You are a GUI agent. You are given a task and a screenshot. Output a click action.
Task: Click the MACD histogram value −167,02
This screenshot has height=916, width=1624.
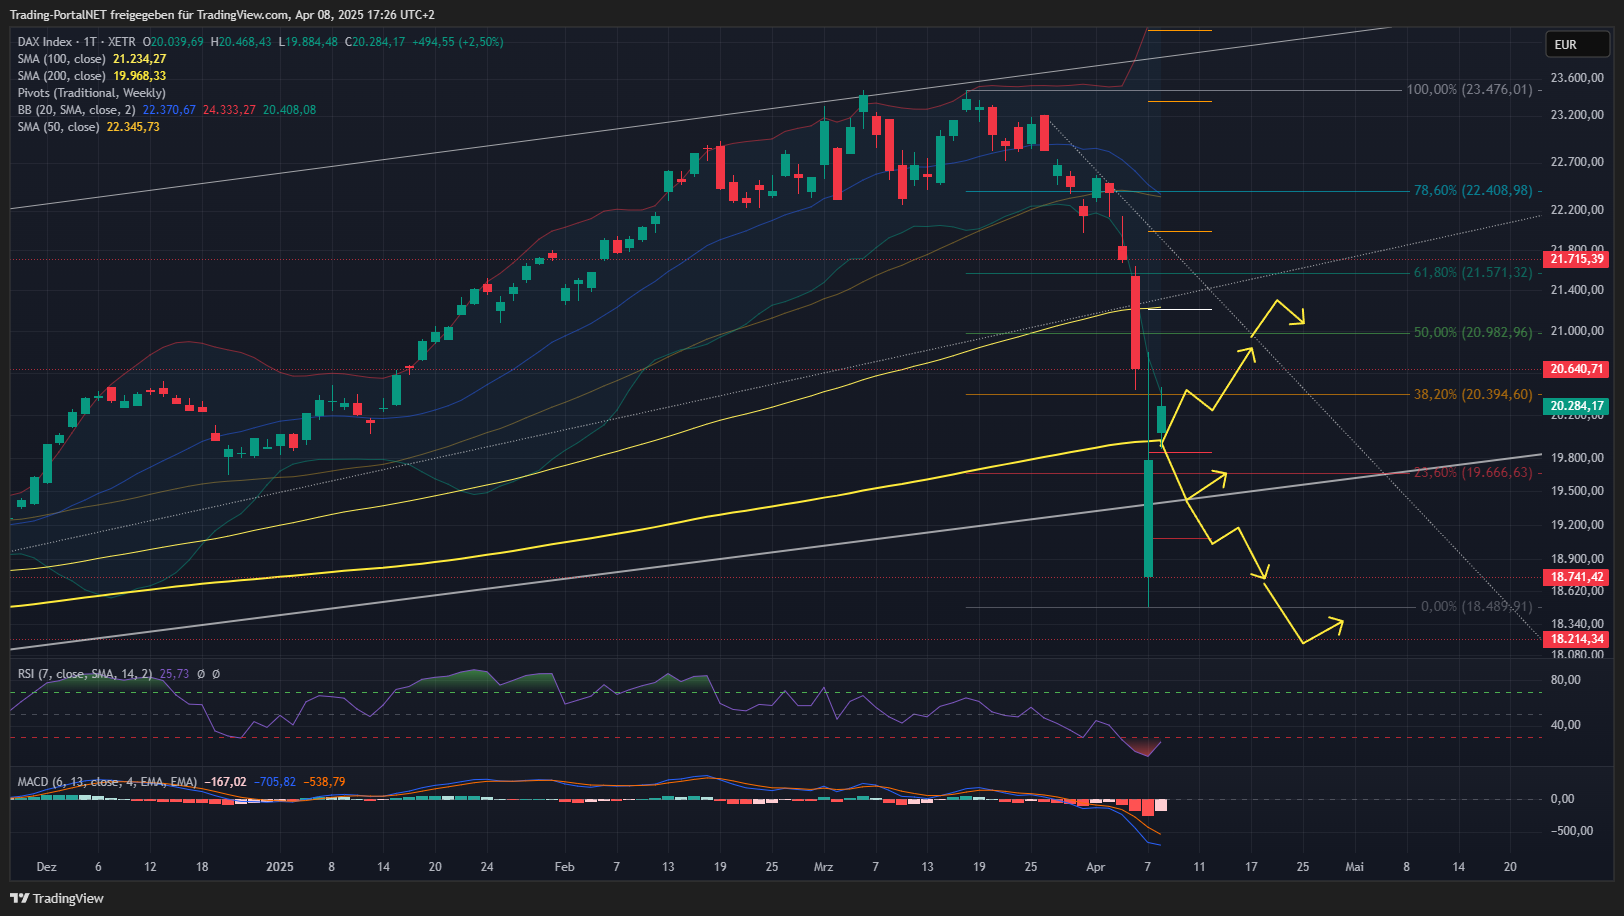225,782
